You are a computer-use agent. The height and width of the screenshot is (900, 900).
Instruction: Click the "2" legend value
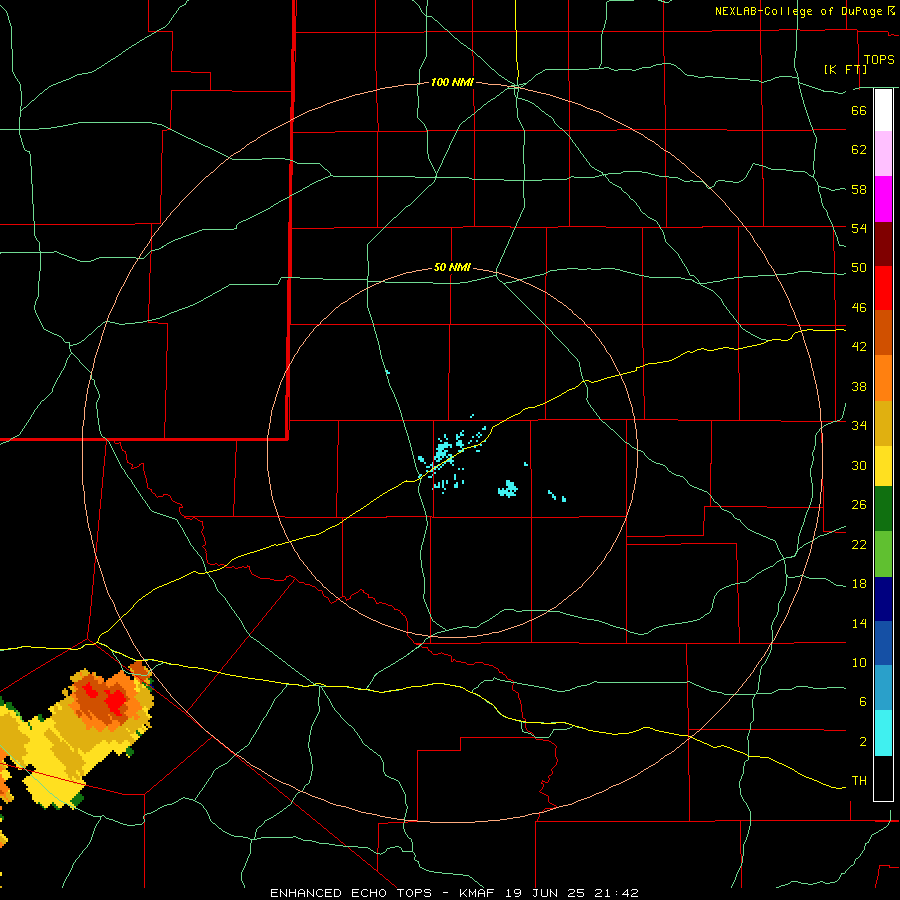[x=862, y=742]
